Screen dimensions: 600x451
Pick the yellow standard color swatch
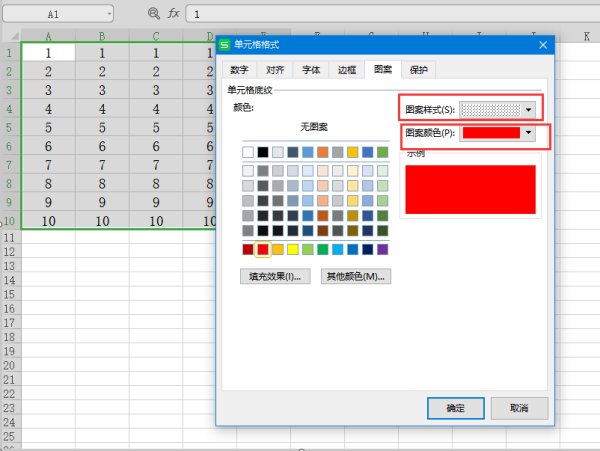pos(293,249)
